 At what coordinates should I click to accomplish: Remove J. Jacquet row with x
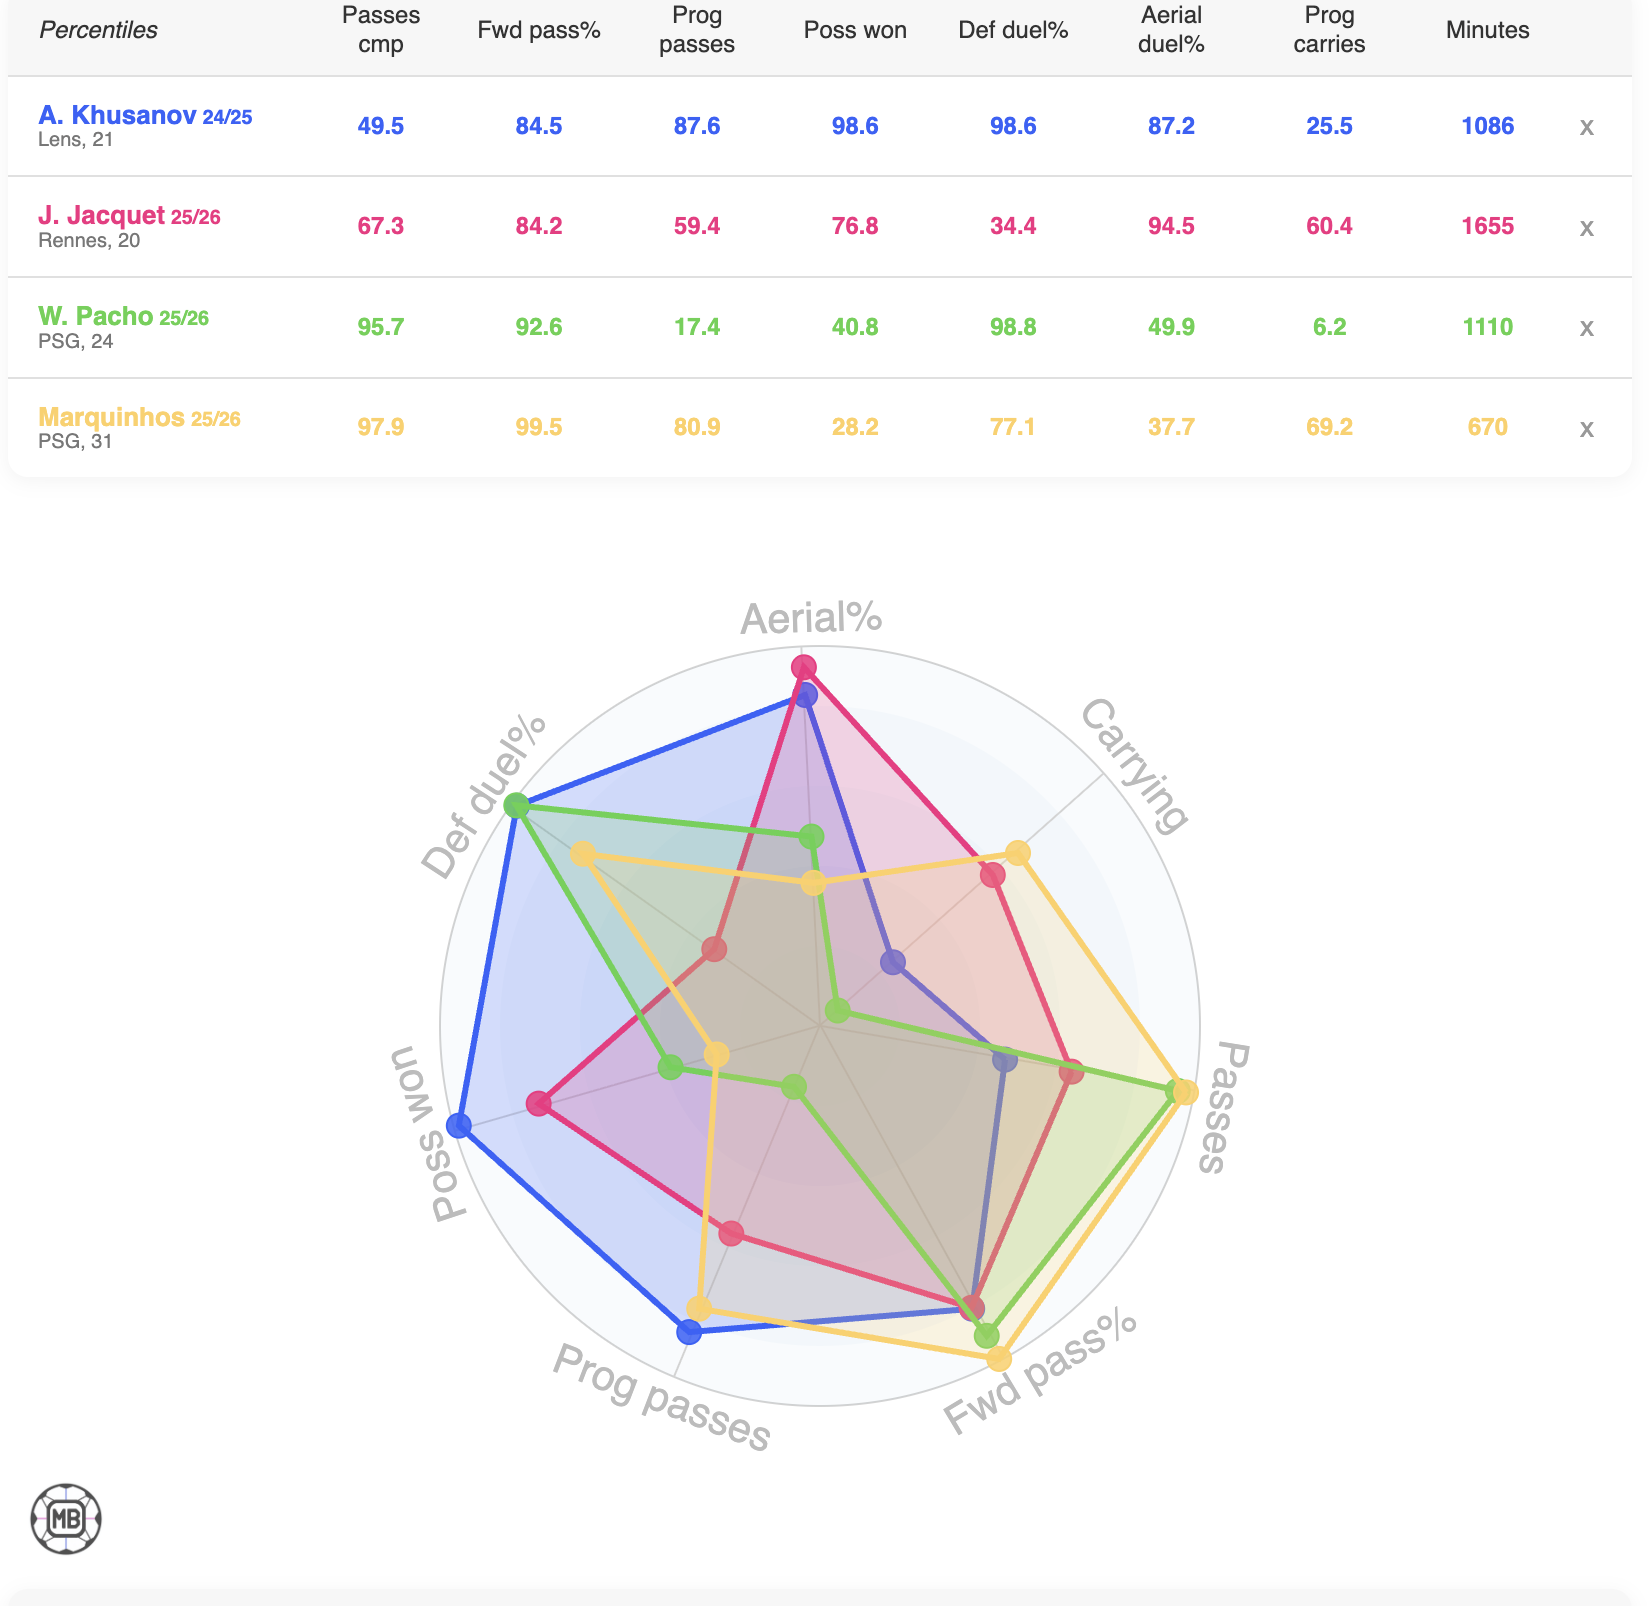pos(1586,228)
